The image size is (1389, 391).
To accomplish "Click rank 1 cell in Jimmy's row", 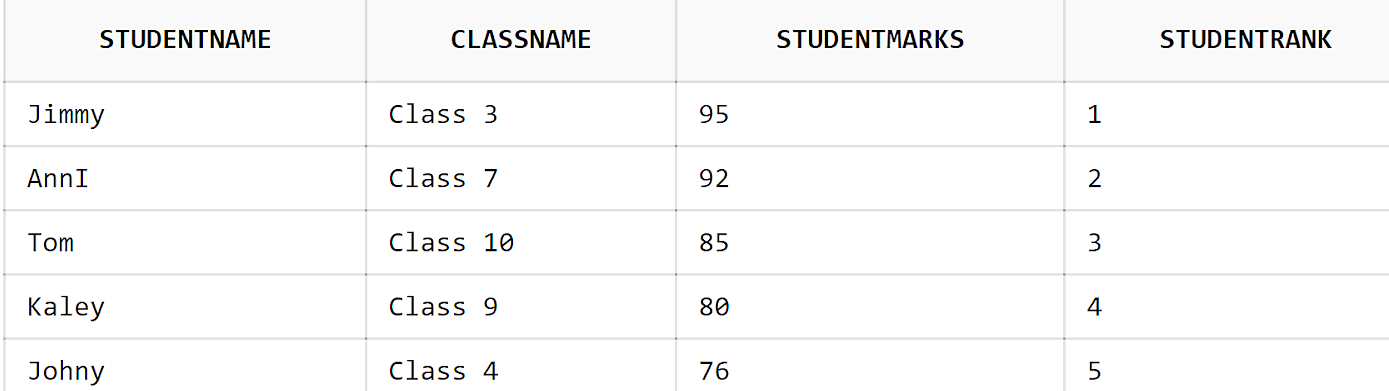I will 1227,114.
